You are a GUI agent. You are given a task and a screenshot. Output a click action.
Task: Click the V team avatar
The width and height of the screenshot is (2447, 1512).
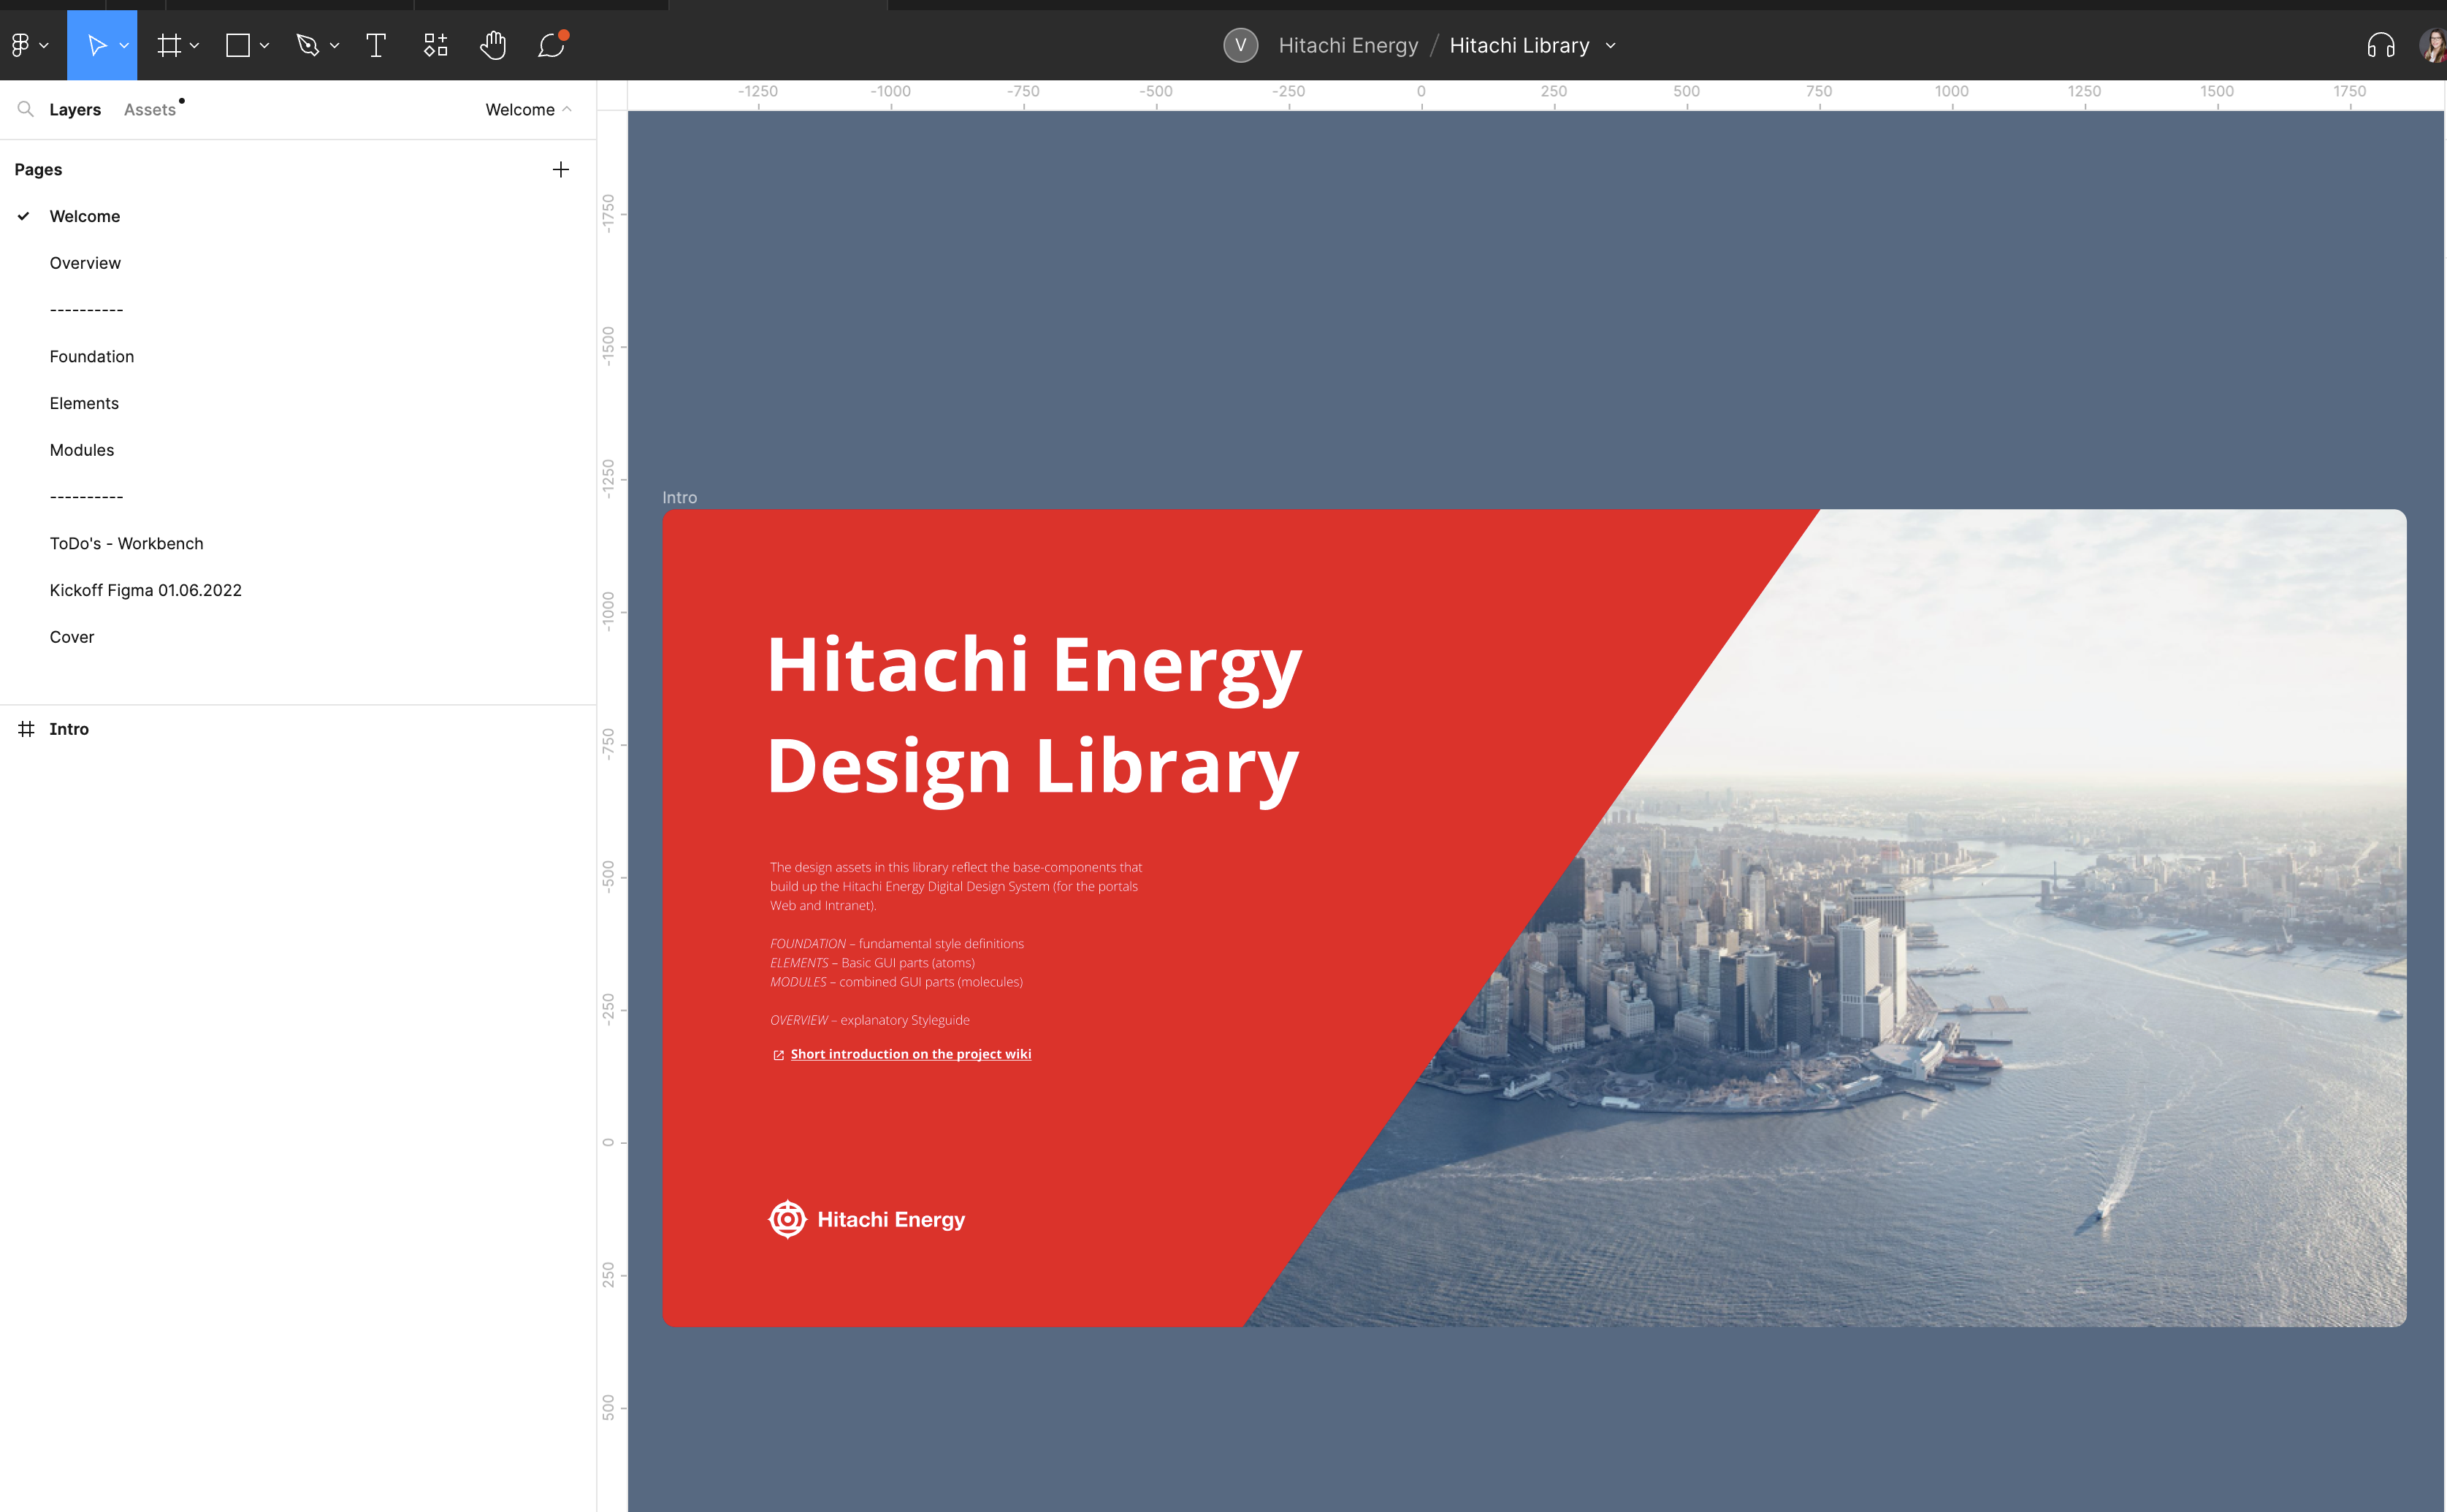tap(1240, 45)
